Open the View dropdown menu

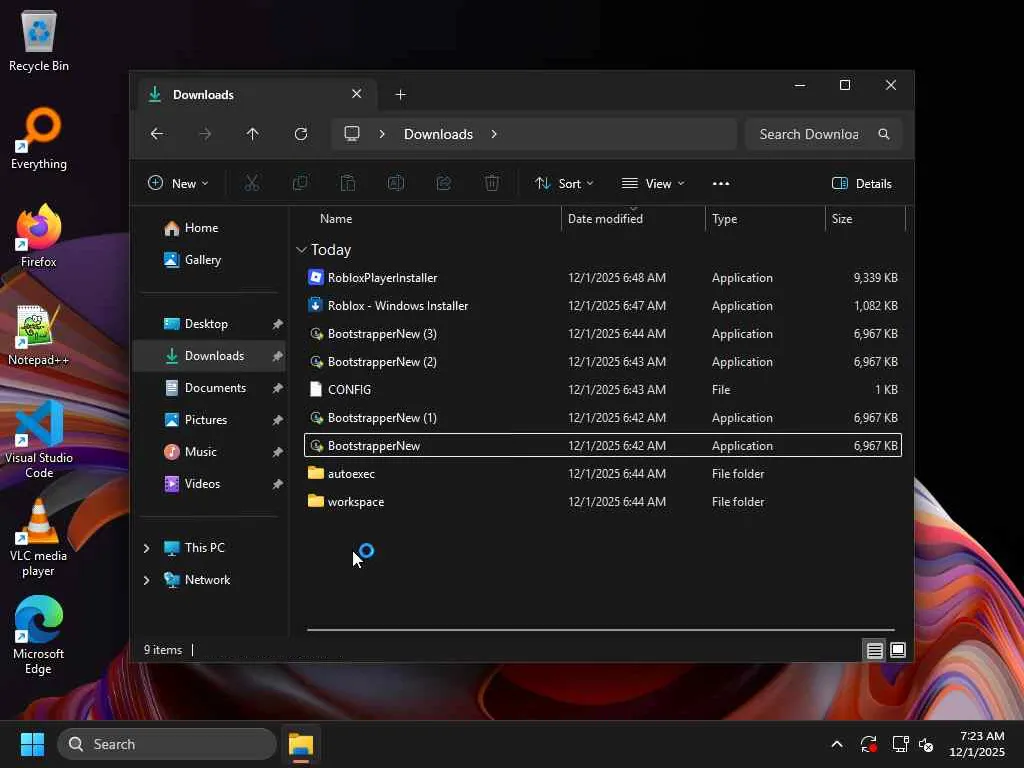pyautogui.click(x=653, y=183)
